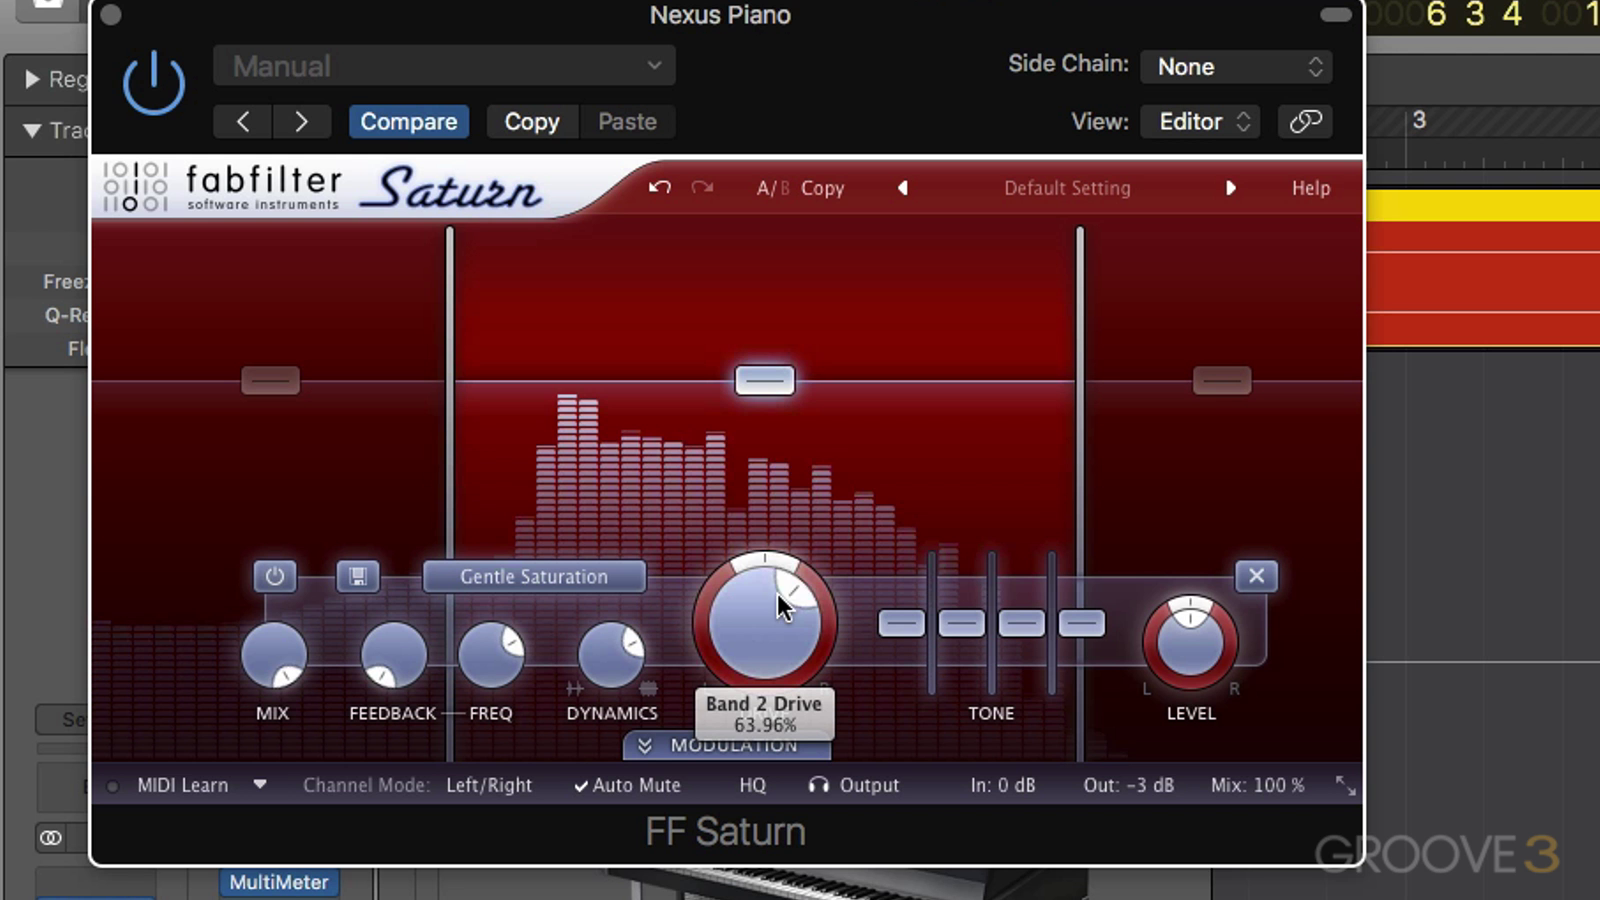This screenshot has height=900, width=1600.
Task: Change Channel Mode Left/Right setting
Action: (488, 786)
